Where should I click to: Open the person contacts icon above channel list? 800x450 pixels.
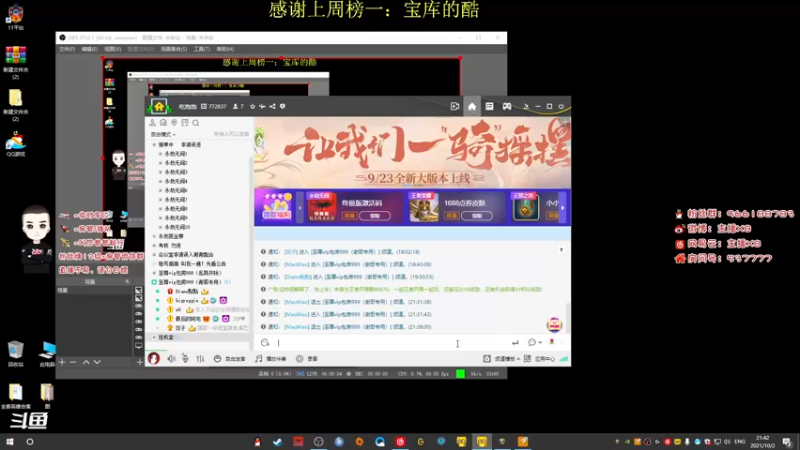coord(152,123)
